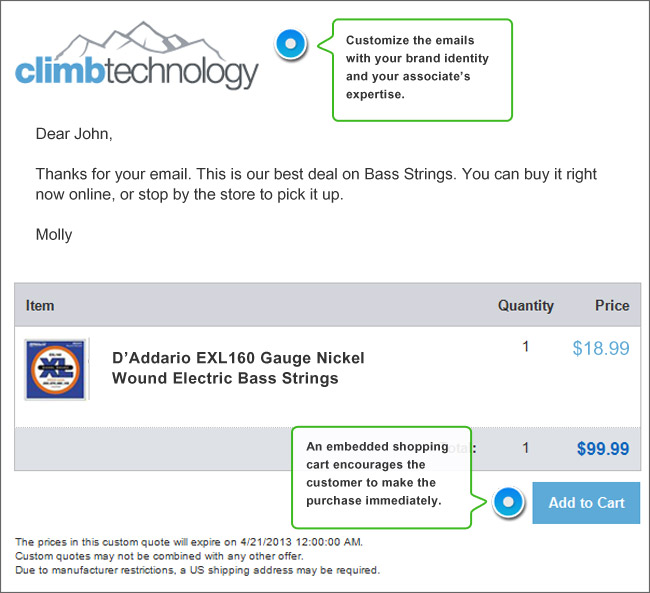Click the Item column header
This screenshot has height=593, width=650.
click(x=40, y=306)
